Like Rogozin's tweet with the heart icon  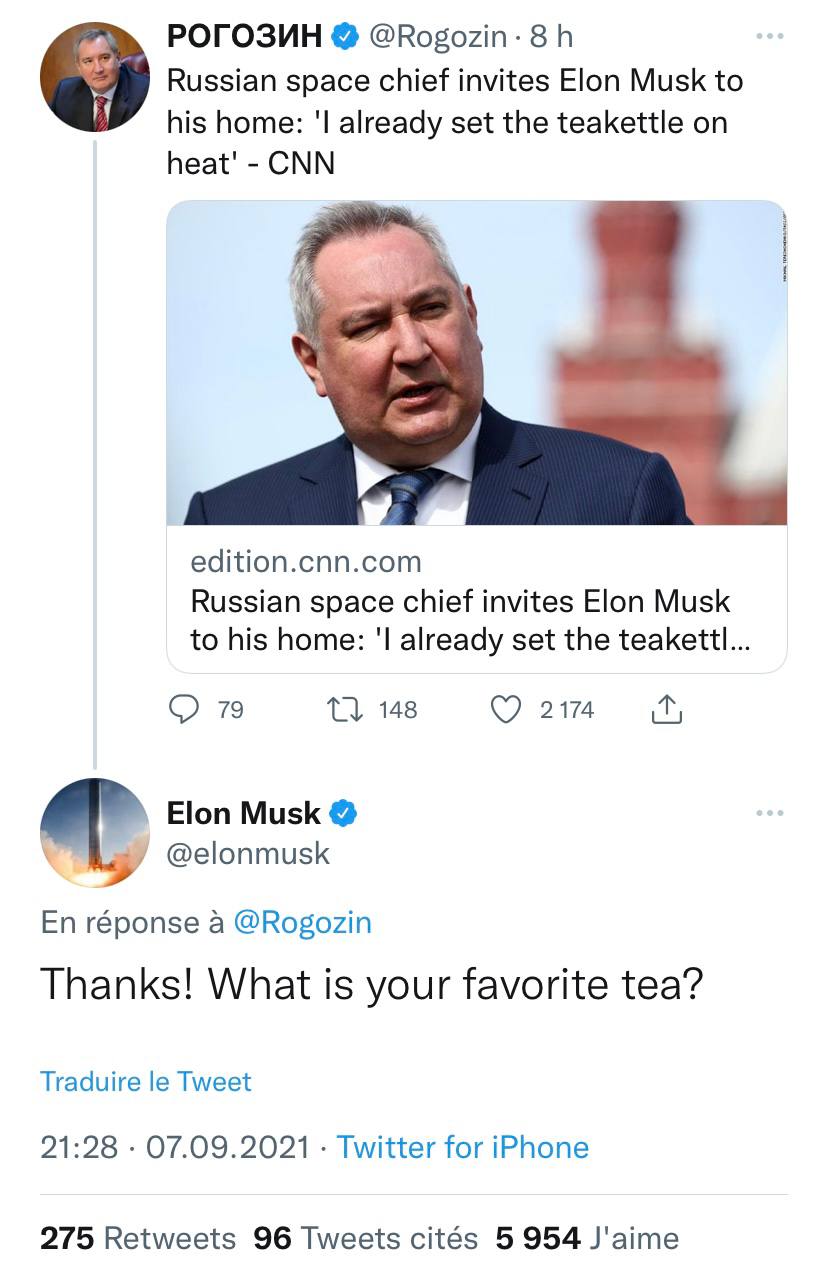[507, 709]
